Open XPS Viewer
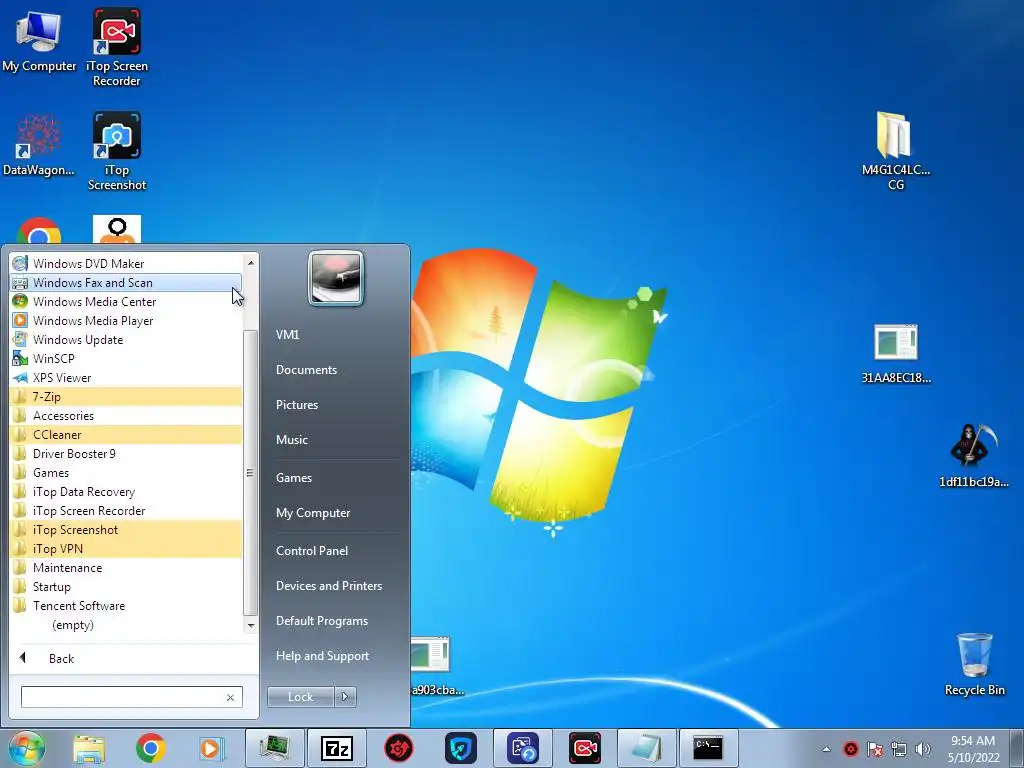The image size is (1024, 768). 126,377
